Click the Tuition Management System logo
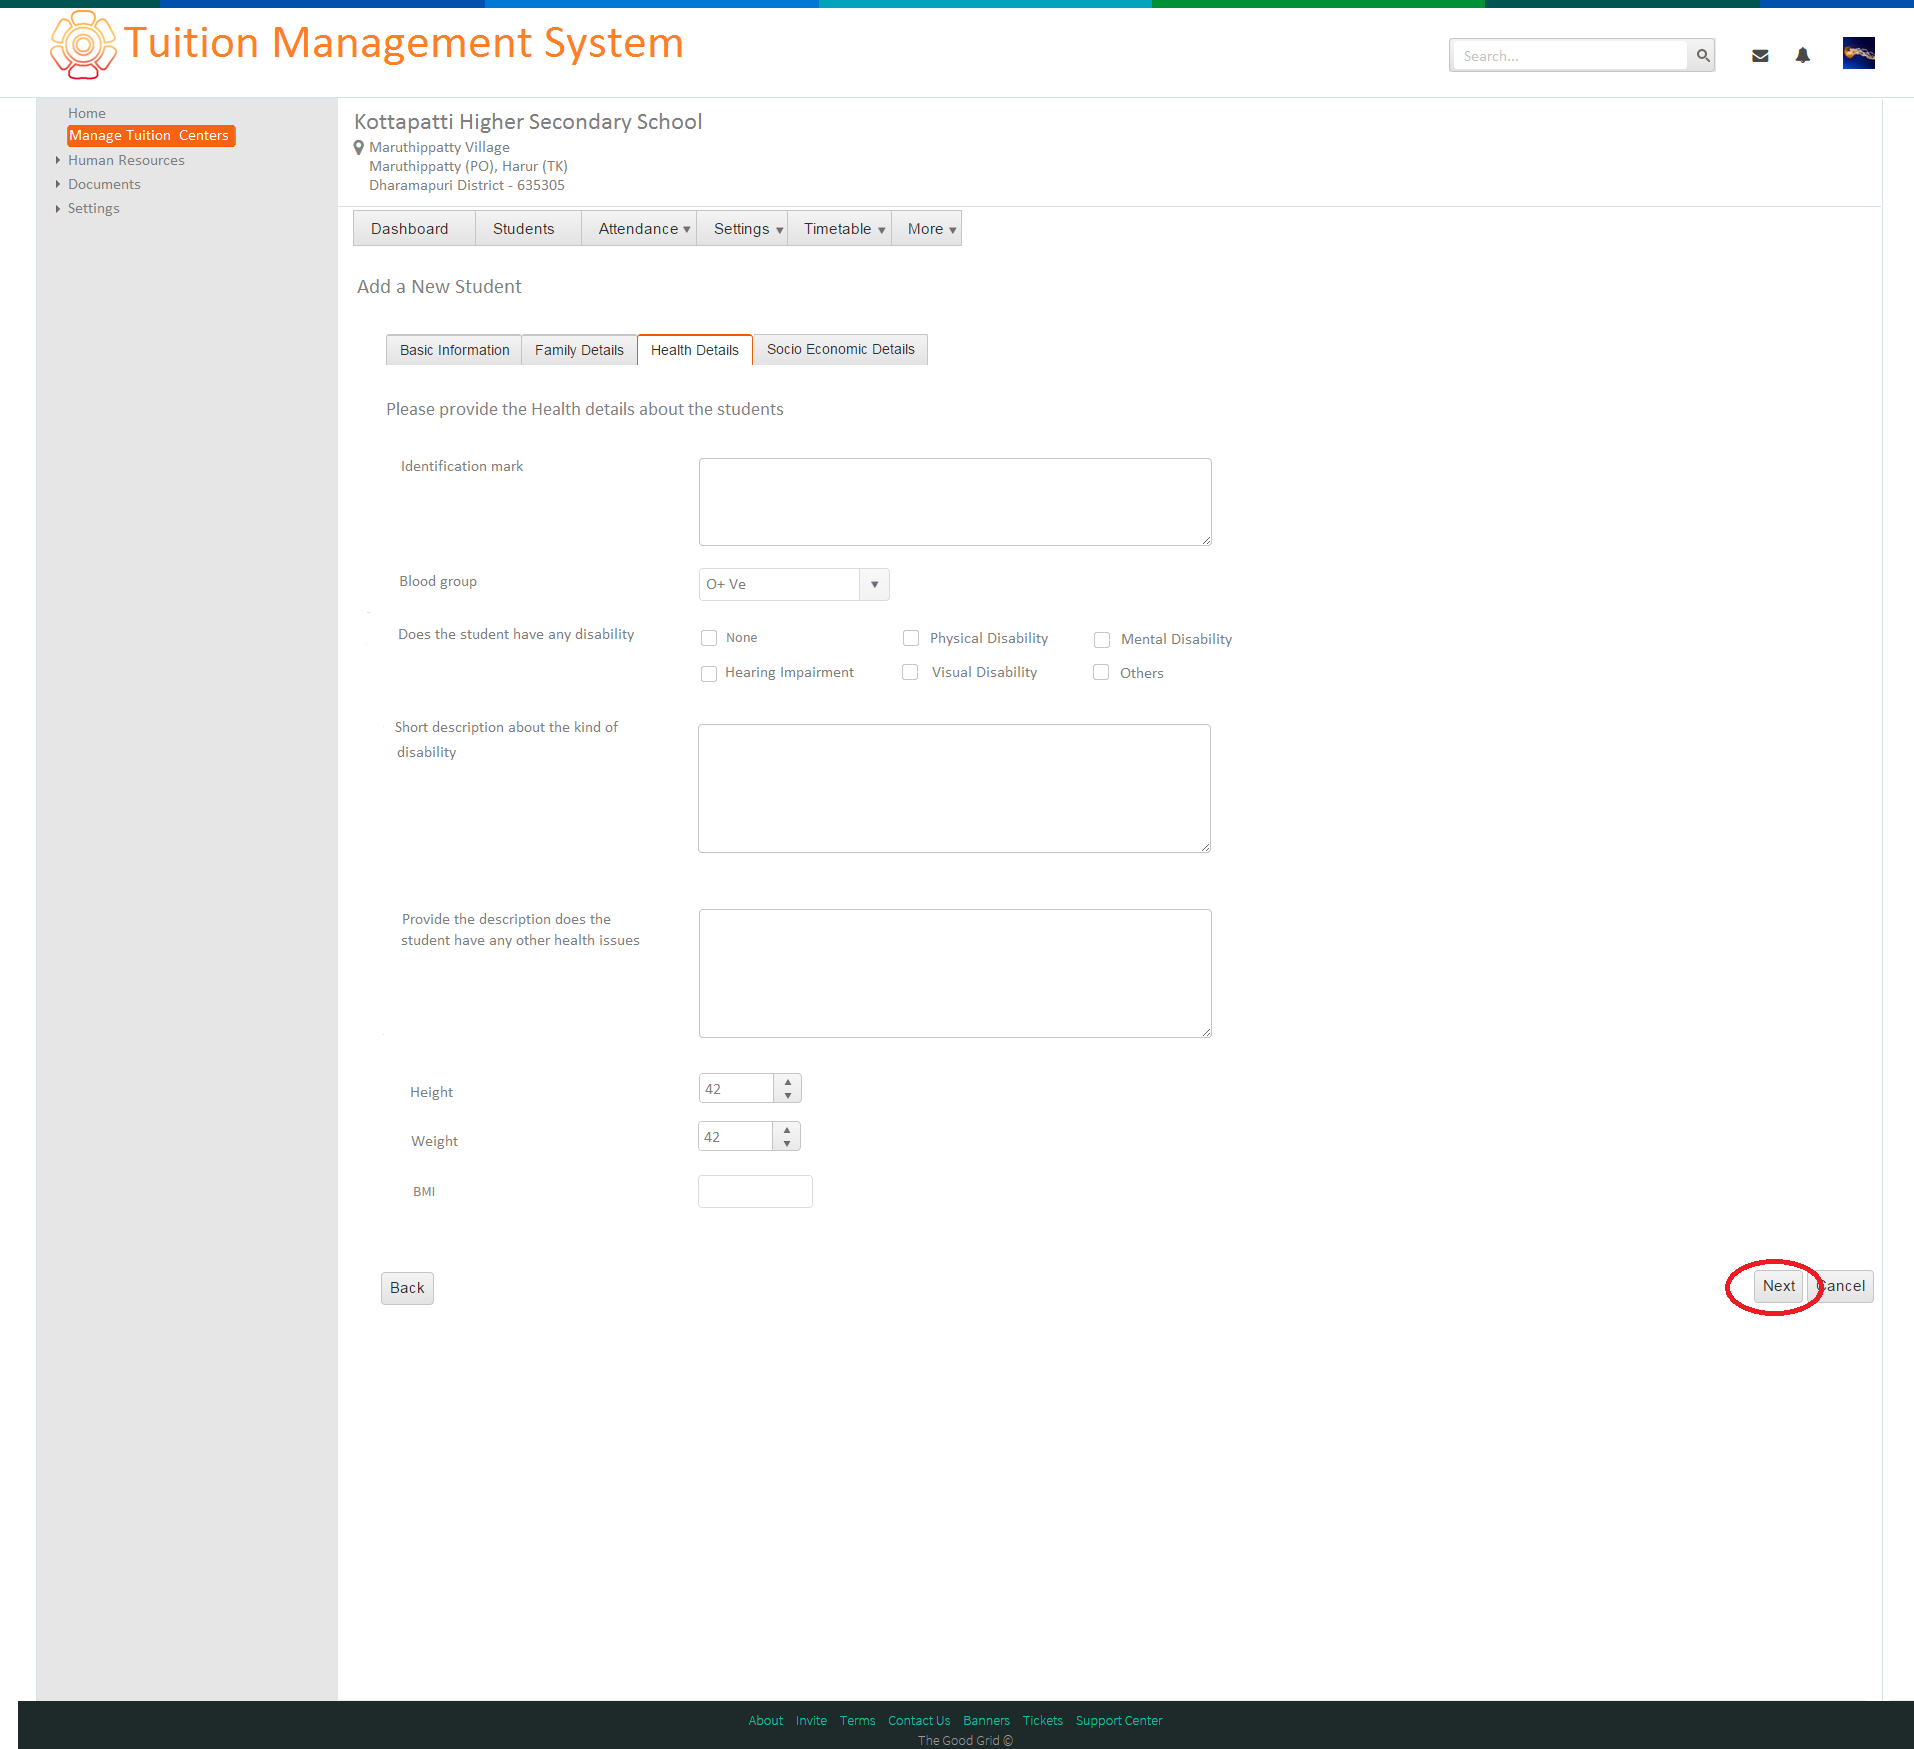The height and width of the screenshot is (1749, 1914). [x=83, y=45]
